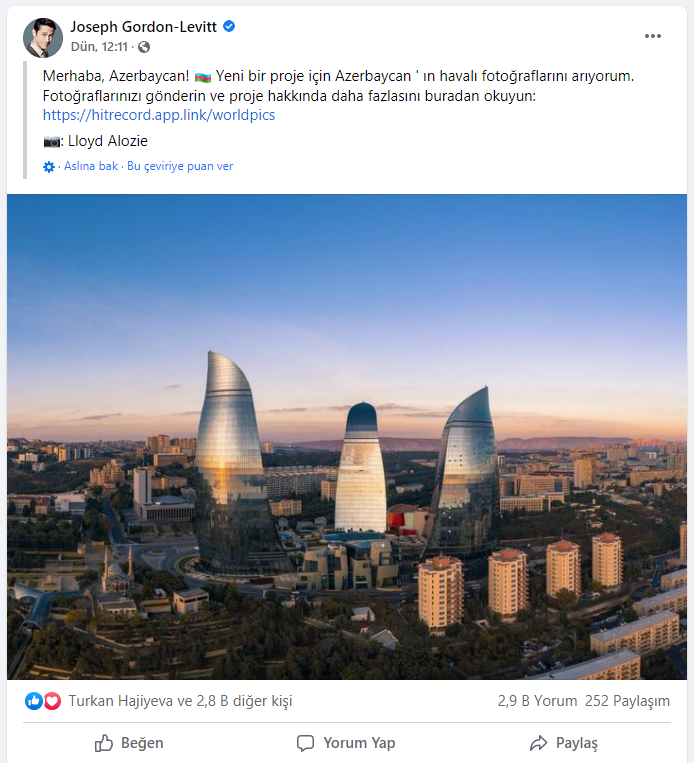Click the speech bubble comment icon
This screenshot has width=694, height=763.
[x=306, y=743]
